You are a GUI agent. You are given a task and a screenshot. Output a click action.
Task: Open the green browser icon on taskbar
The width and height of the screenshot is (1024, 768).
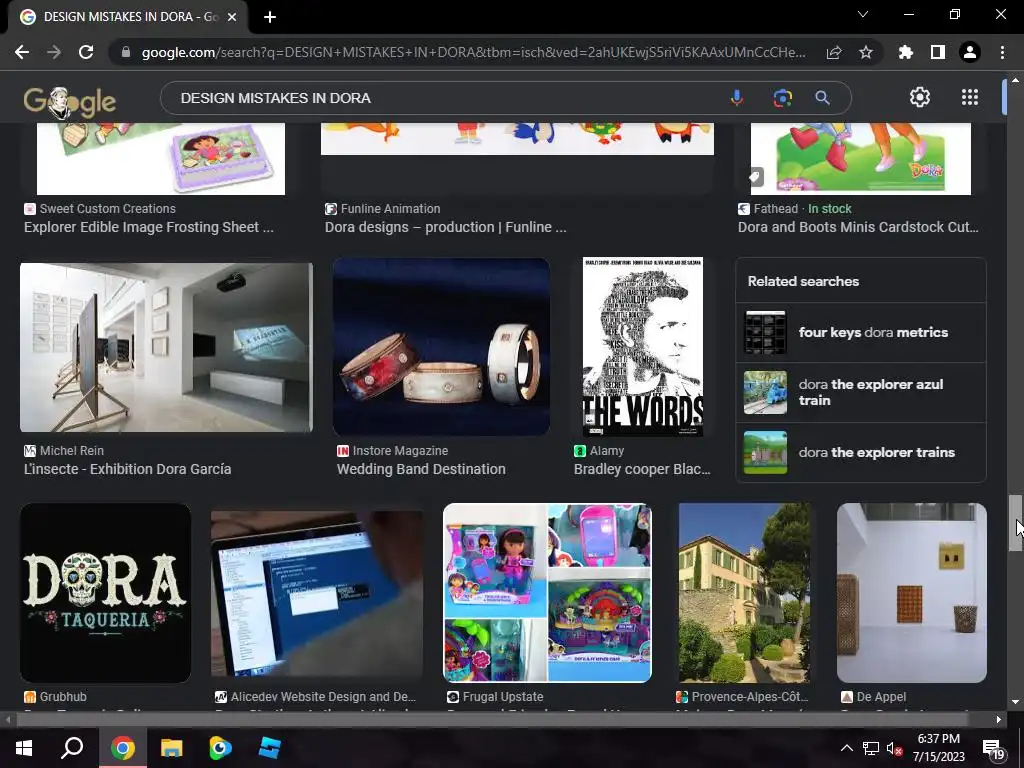coord(220,748)
